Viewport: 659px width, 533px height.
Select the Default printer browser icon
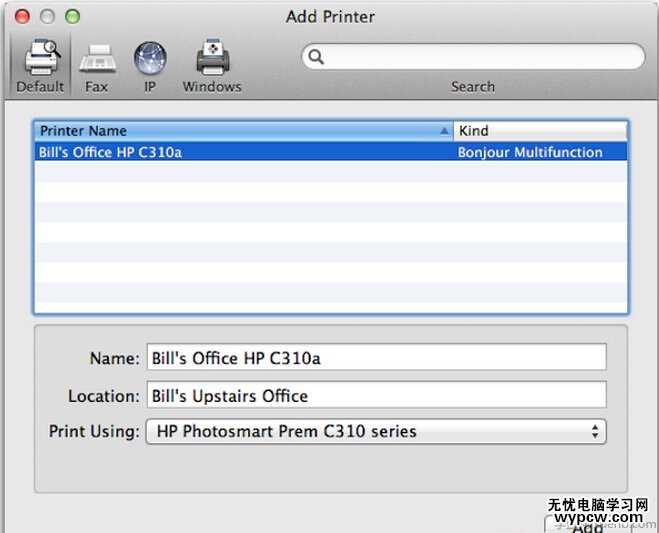(40, 63)
